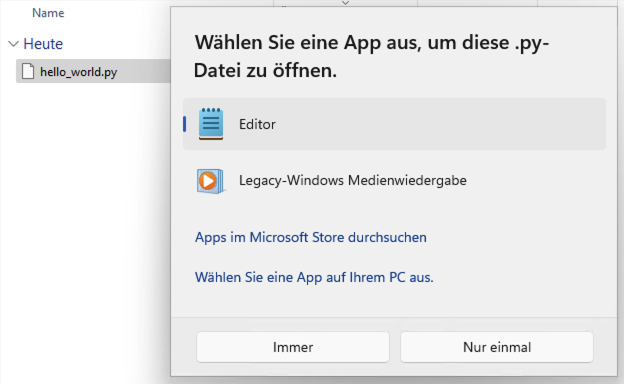Click the Legacy Windows Media Player icon
This screenshot has height=384, width=624.
pos(210,181)
